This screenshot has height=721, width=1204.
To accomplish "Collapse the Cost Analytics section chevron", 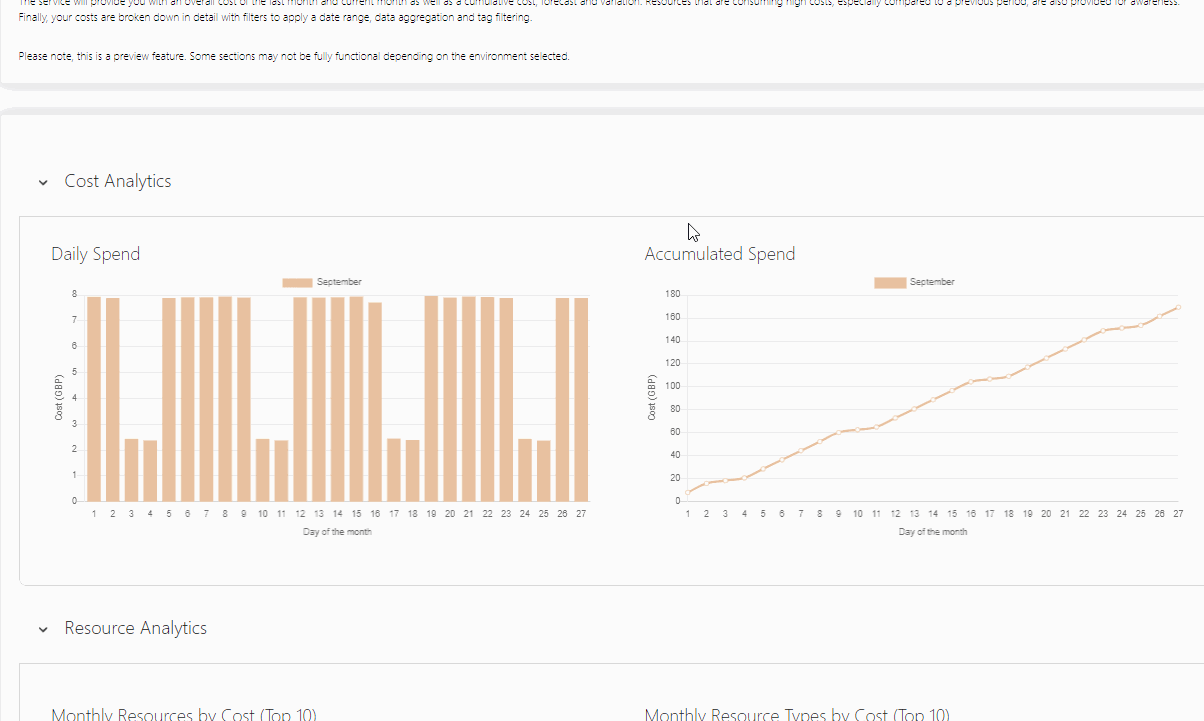I will pyautogui.click(x=43, y=183).
